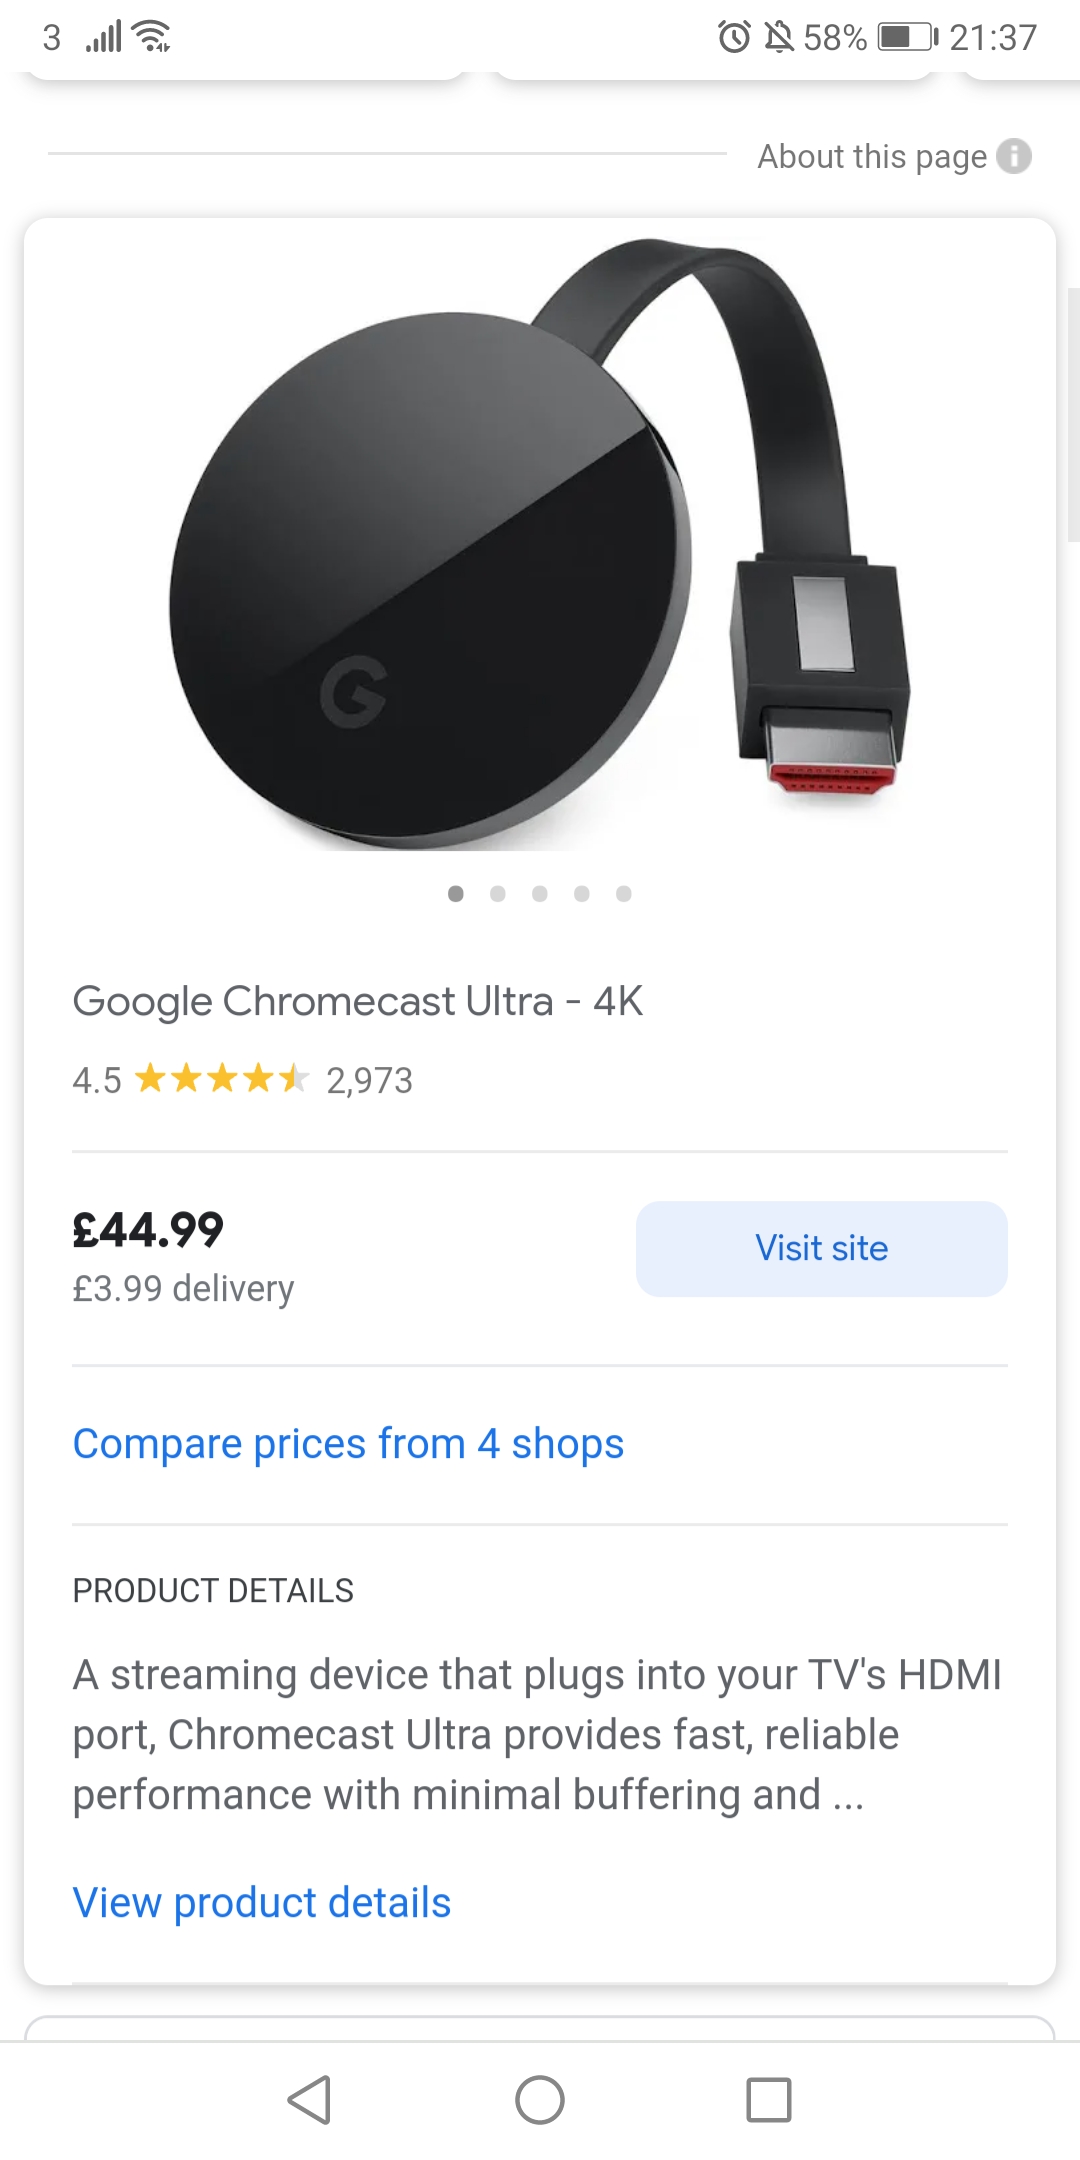Open recent apps with square button
This screenshot has height=2160, width=1080.
(769, 2099)
